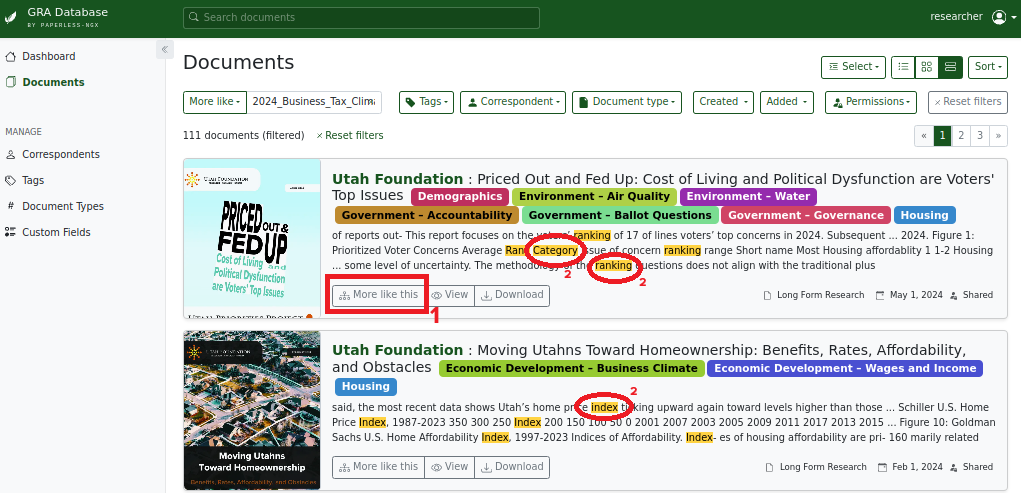View the Moving Utahns Toward Homeownership document
Screen dimensions: 1021x493
[x=449, y=467]
